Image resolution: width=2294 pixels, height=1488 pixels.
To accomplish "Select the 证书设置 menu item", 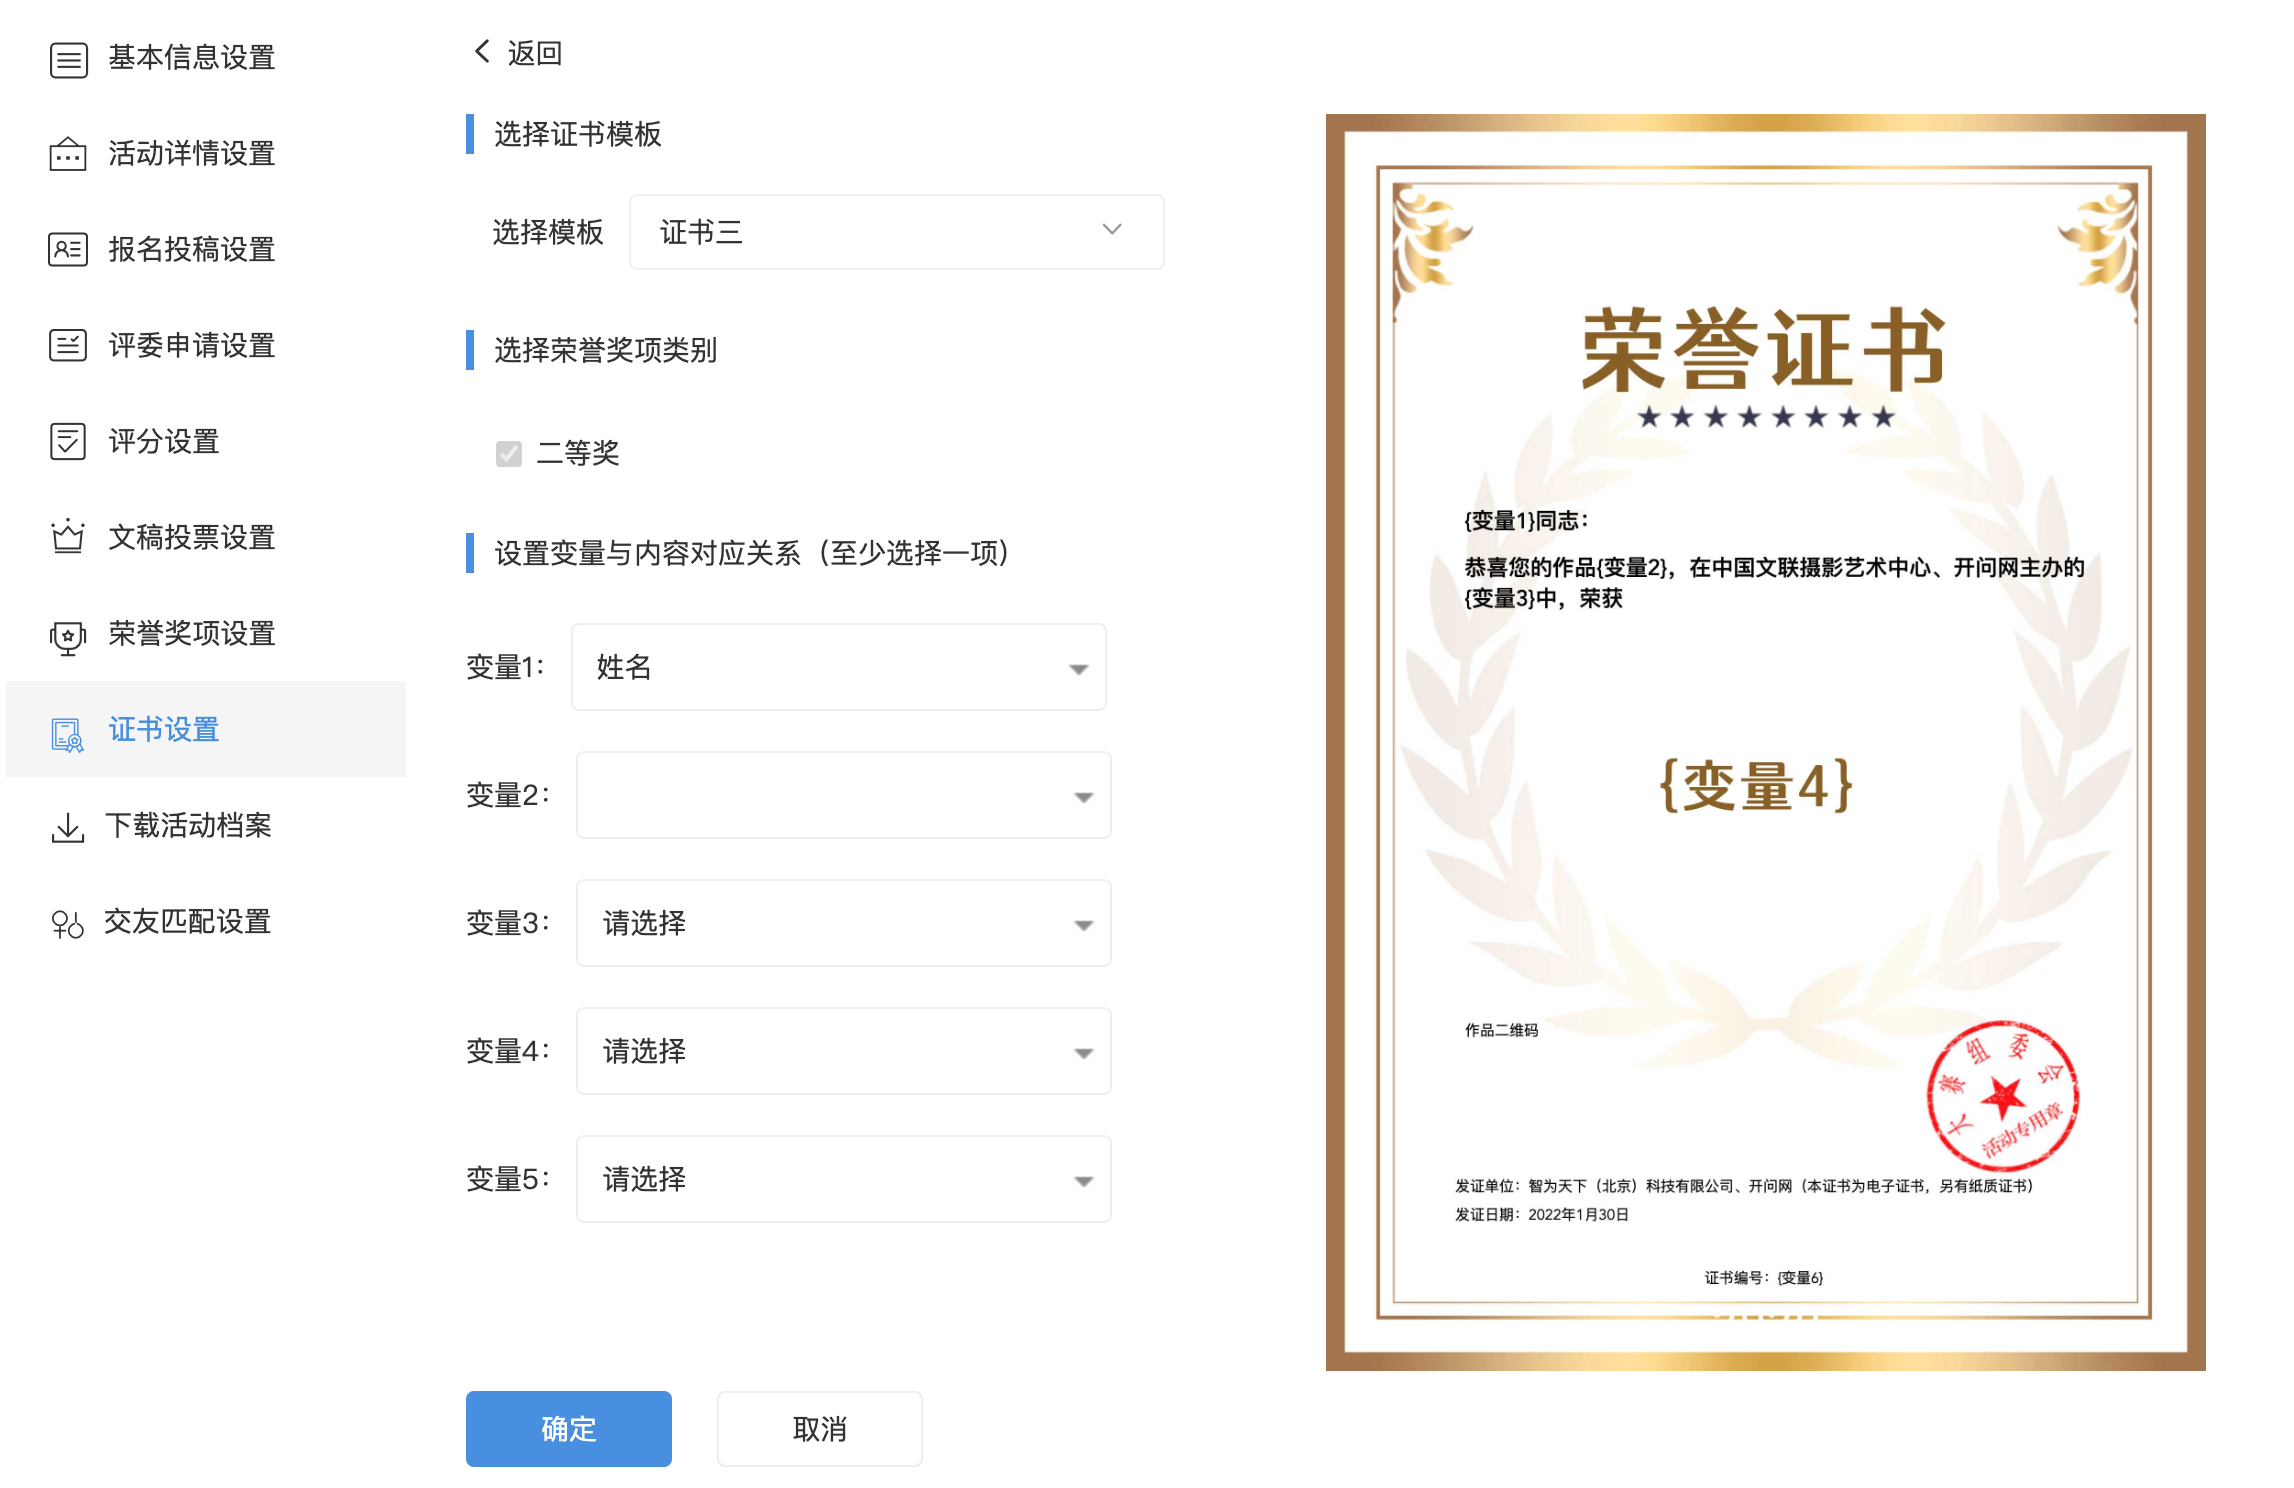I will point(164,730).
